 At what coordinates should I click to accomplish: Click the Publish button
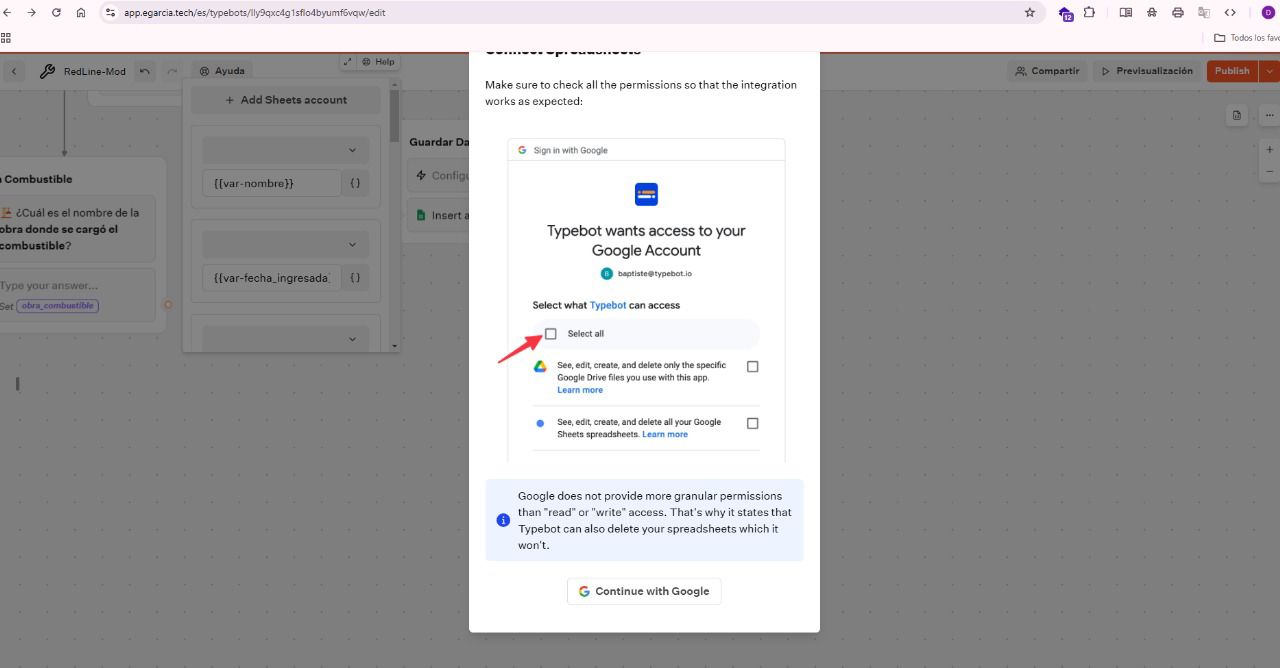tap(1232, 71)
